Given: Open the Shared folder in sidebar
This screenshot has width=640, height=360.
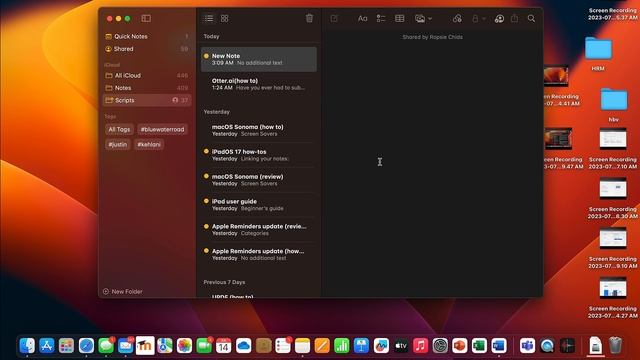Looking at the screenshot, I should tap(147, 49).
